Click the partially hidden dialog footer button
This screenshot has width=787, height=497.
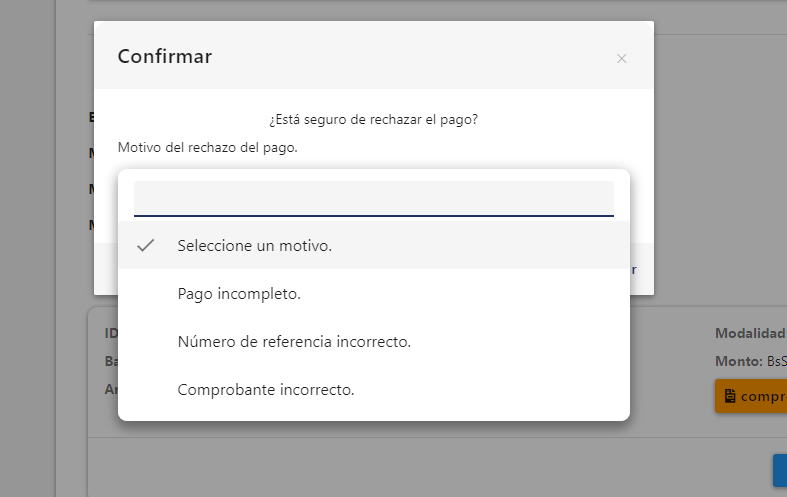[x=633, y=270]
